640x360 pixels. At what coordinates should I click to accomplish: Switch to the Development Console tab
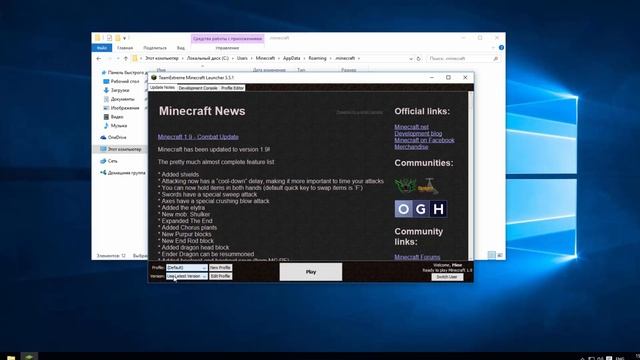198,88
